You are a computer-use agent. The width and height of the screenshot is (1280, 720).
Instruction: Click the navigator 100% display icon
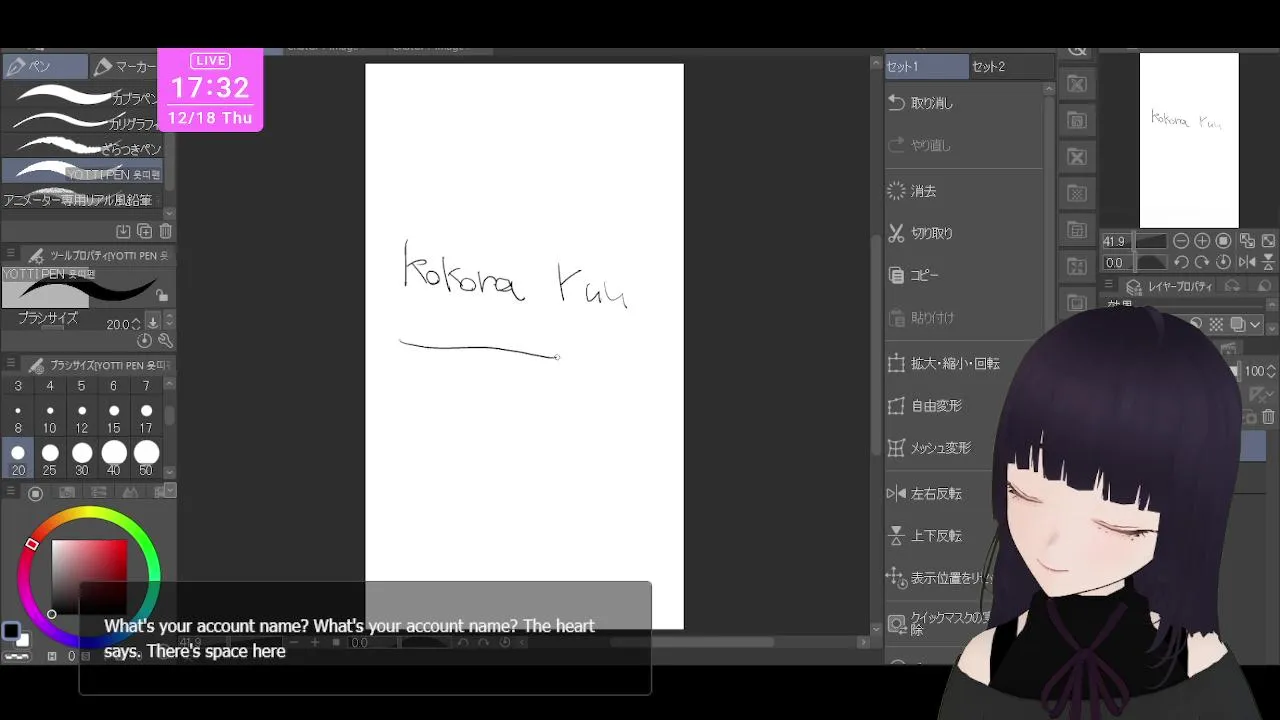[x=1224, y=241]
